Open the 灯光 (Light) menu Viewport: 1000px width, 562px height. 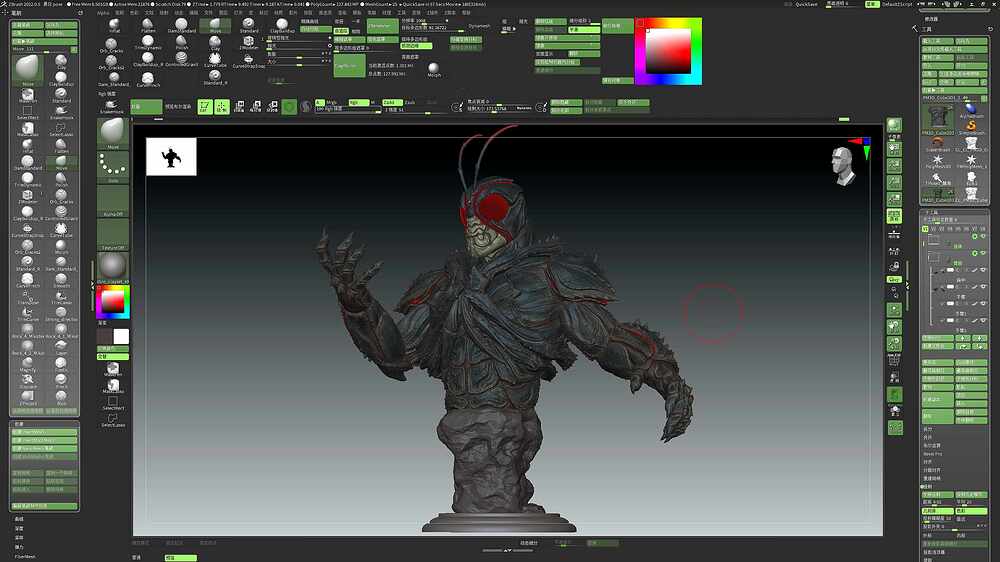239,12
